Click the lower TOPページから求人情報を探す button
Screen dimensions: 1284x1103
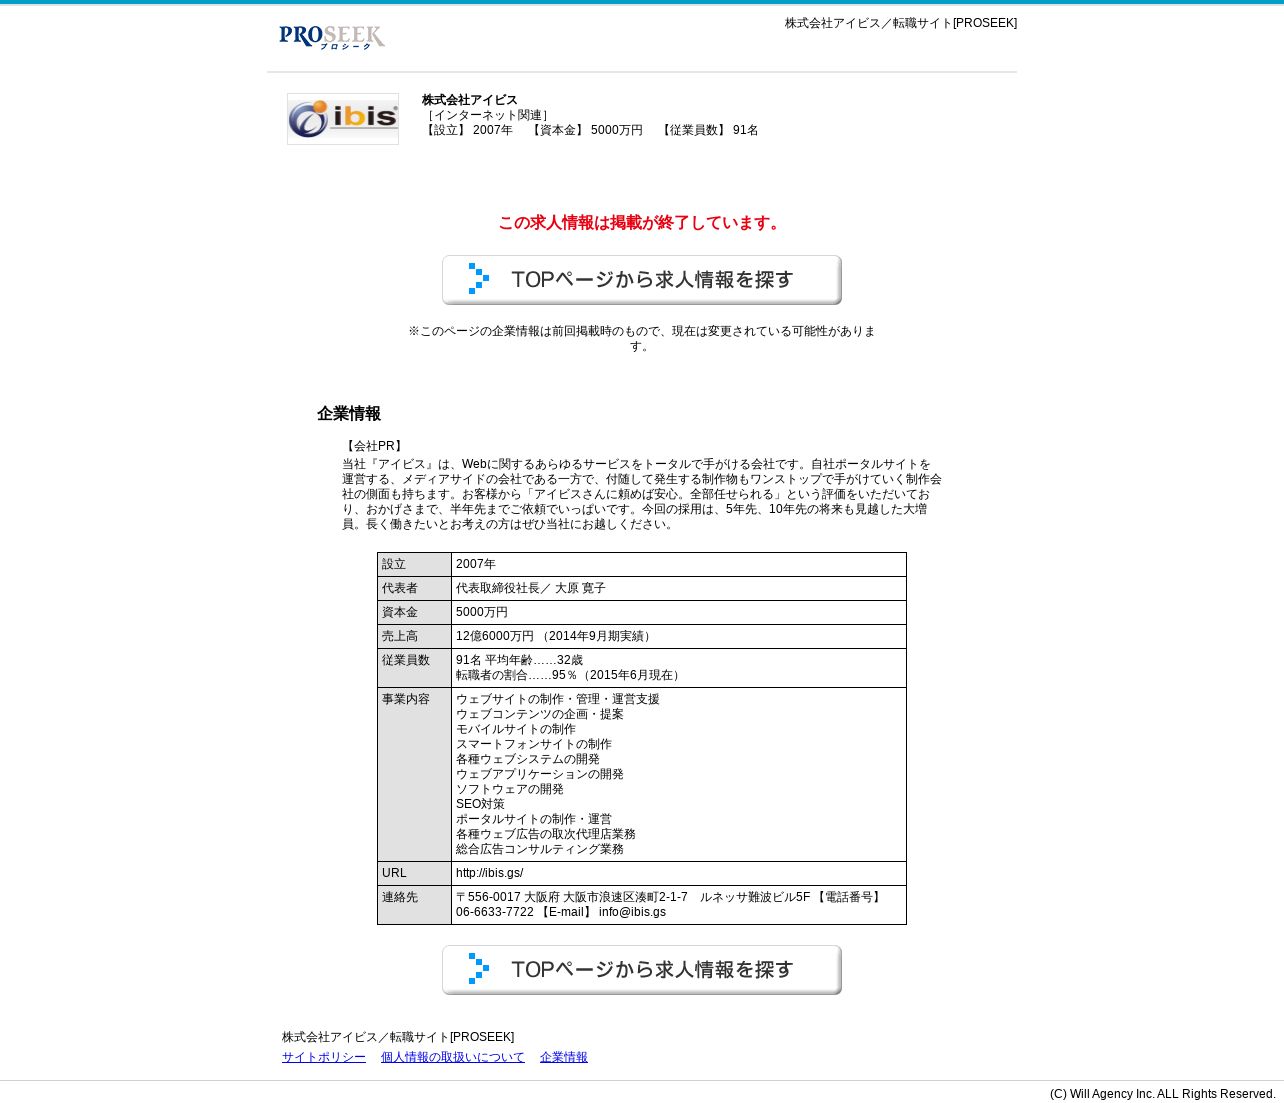tap(642, 970)
